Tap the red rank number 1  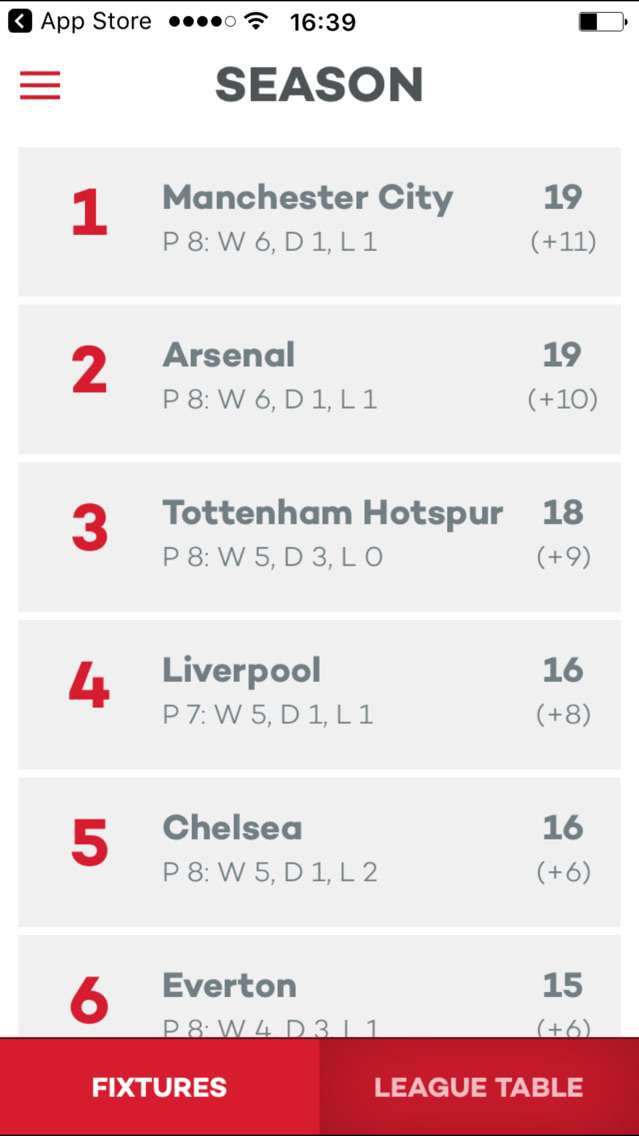coord(90,214)
